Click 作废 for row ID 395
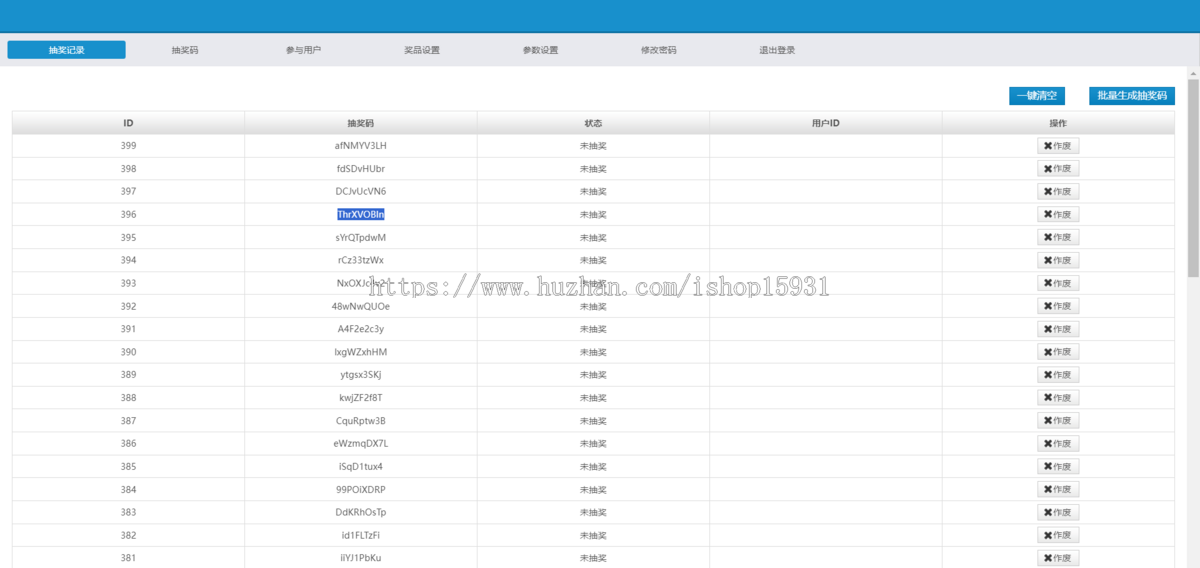The image size is (1200, 568). tap(1058, 238)
